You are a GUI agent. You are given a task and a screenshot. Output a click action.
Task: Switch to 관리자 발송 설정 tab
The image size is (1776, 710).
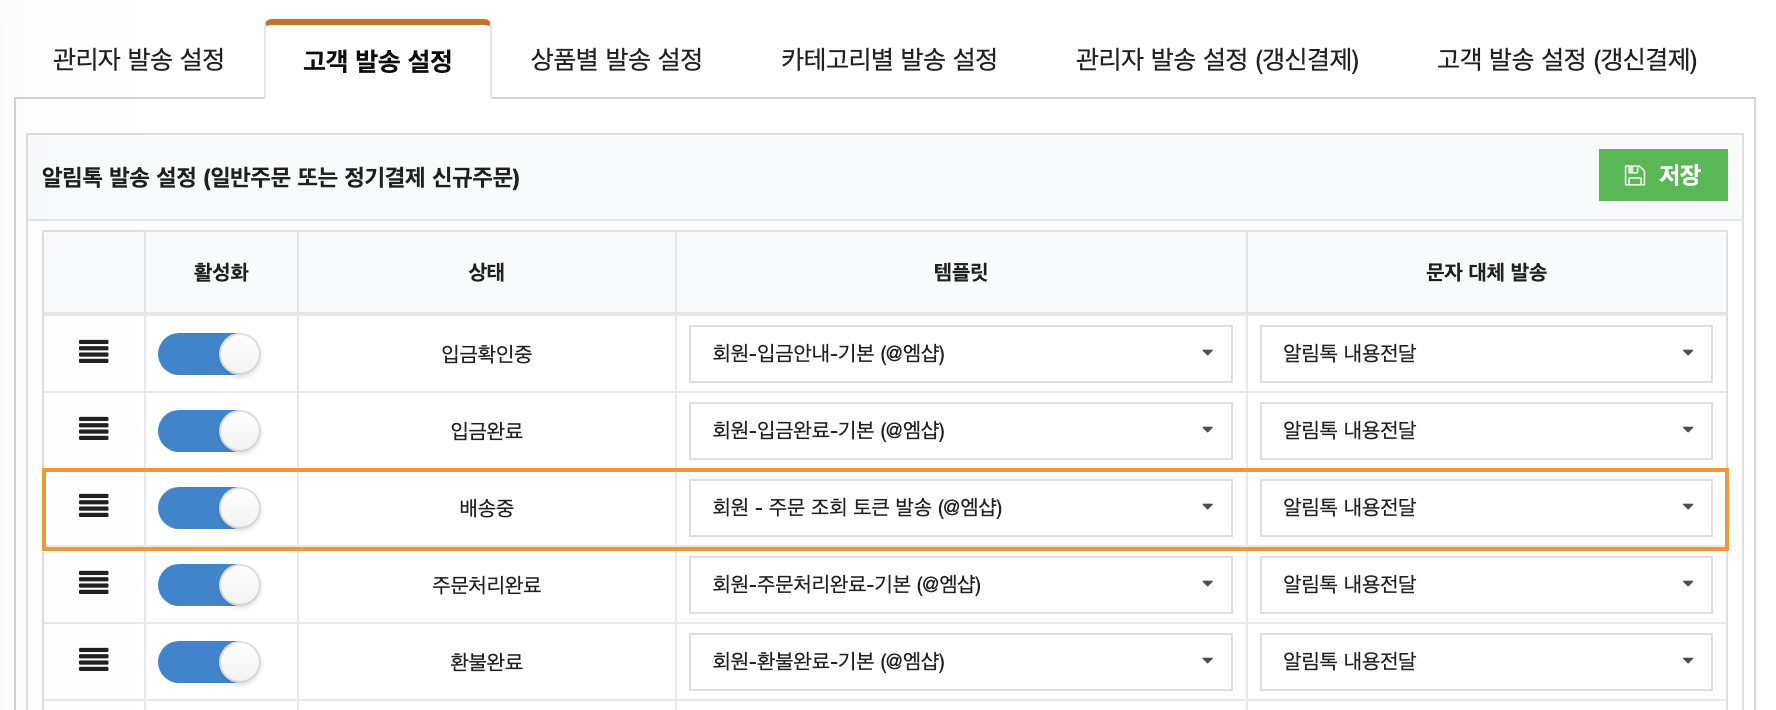click(139, 59)
